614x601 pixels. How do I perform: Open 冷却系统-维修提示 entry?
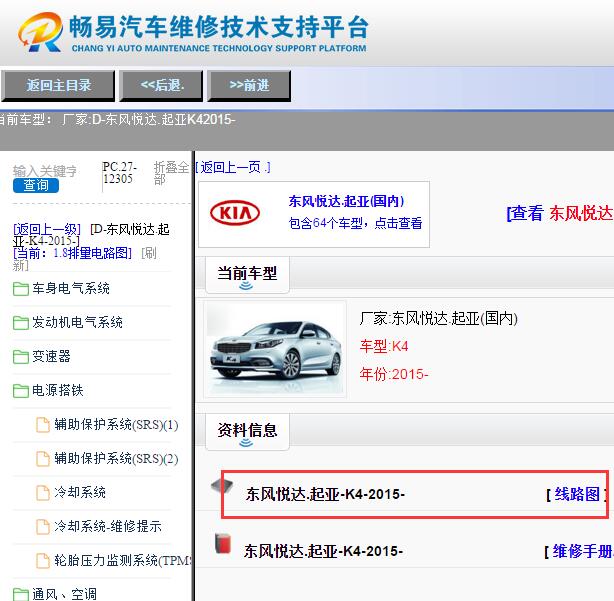click(108, 527)
